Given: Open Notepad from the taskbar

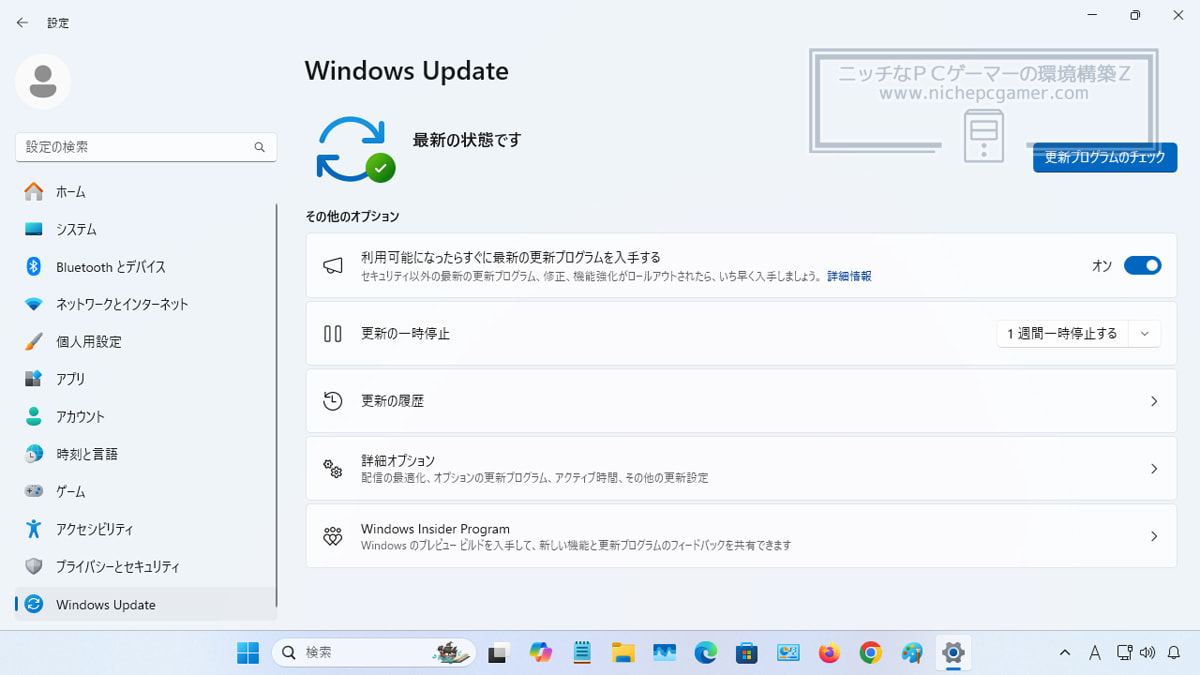Looking at the screenshot, I should coord(582,653).
